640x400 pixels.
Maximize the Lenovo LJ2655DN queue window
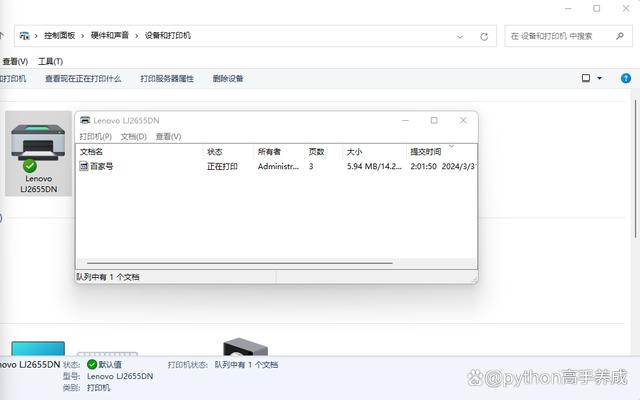pyautogui.click(x=434, y=120)
